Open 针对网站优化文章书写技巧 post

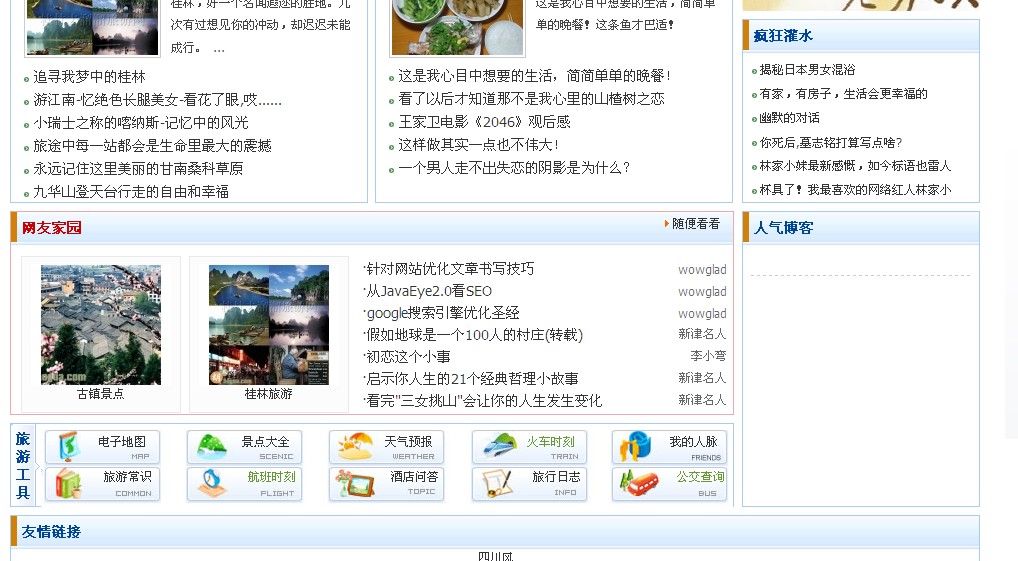pos(450,269)
